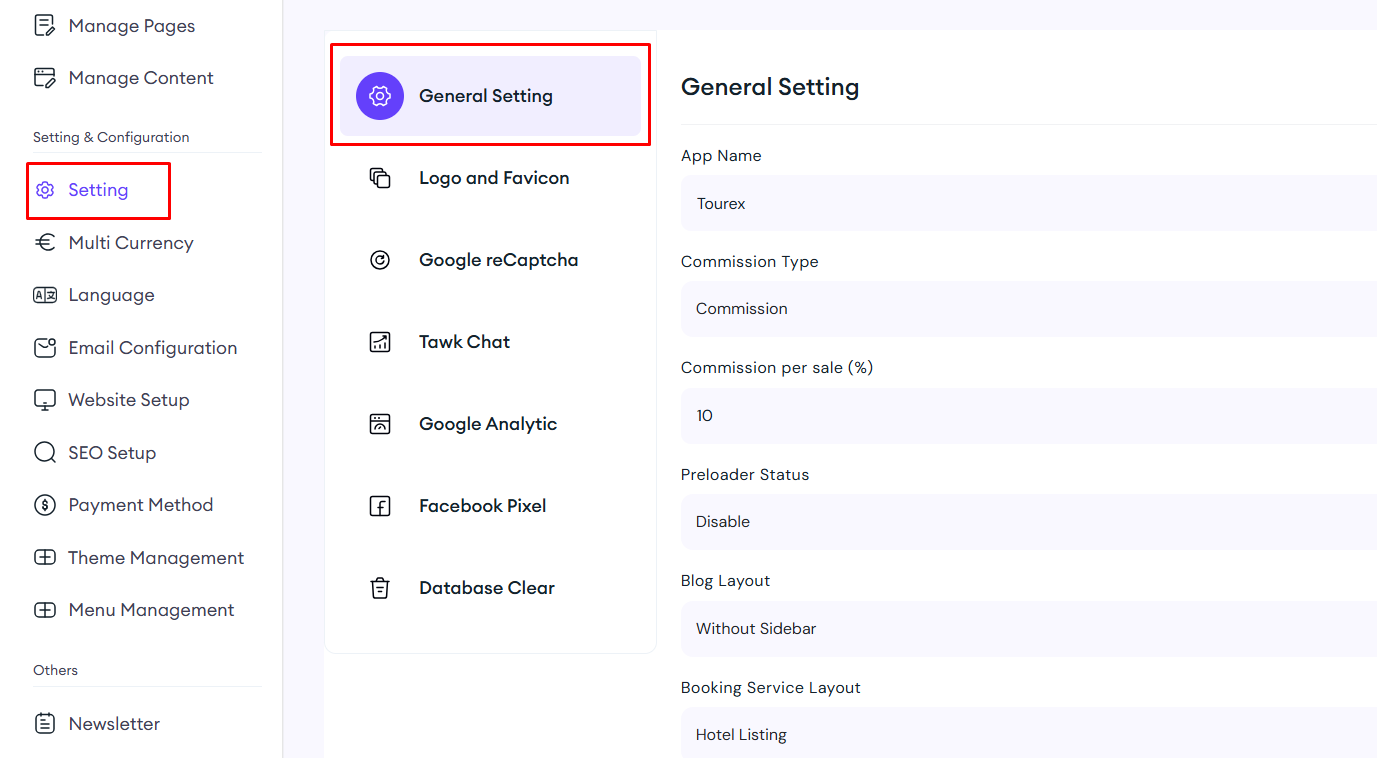Image resolution: width=1377 pixels, height=758 pixels.
Task: Open the Commission Type dropdown
Action: click(1028, 309)
